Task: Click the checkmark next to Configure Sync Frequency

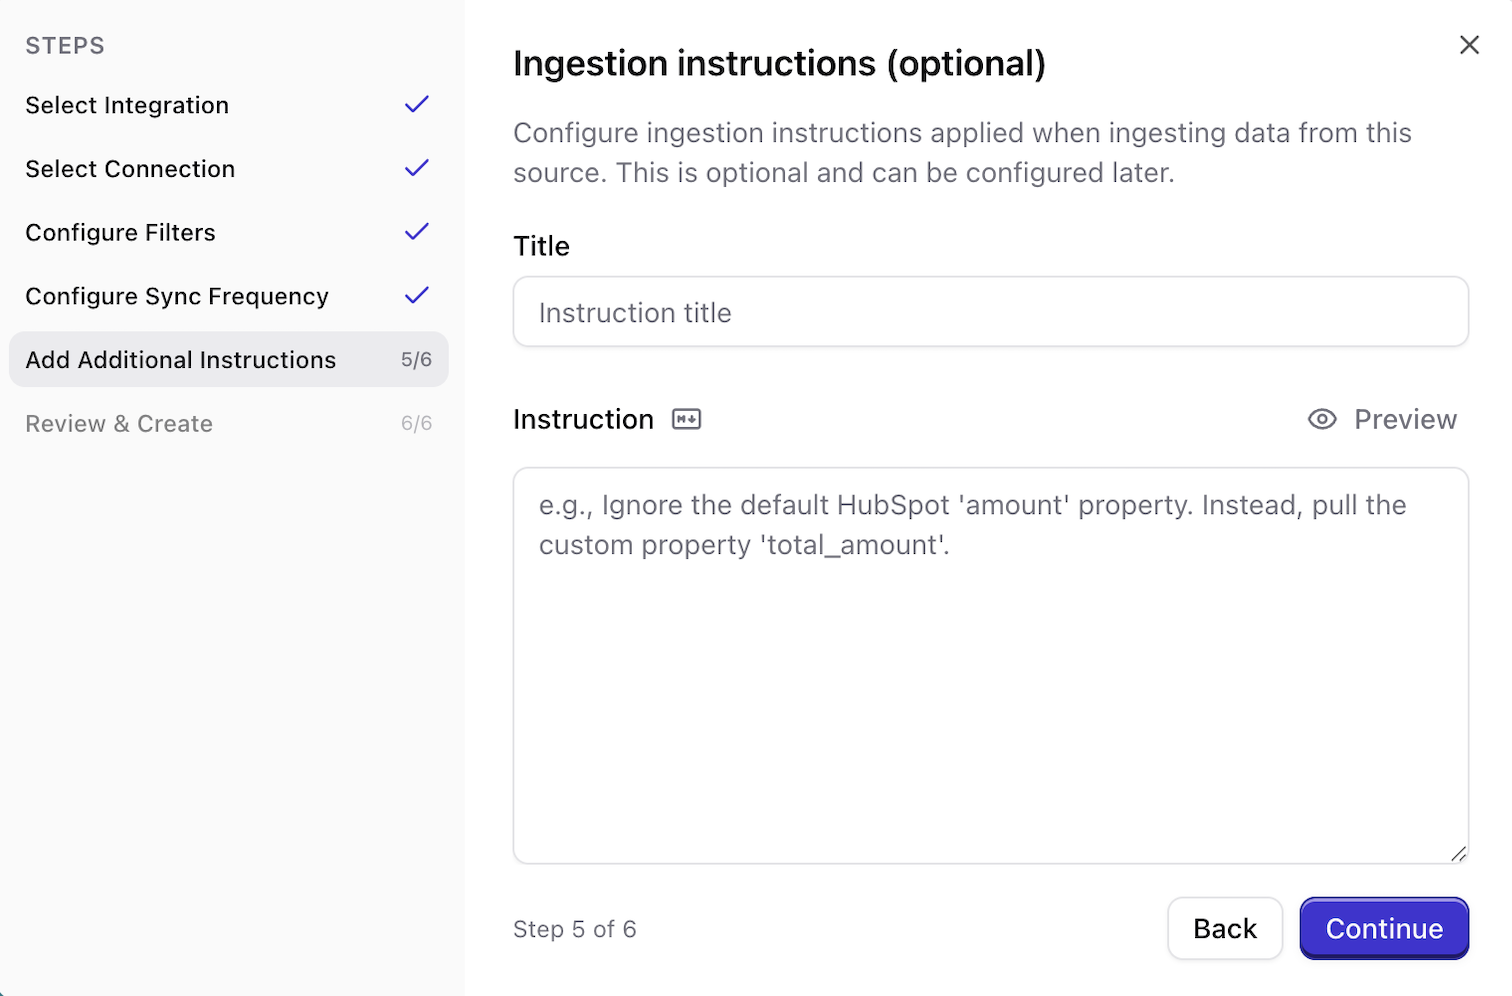Action: [416, 295]
